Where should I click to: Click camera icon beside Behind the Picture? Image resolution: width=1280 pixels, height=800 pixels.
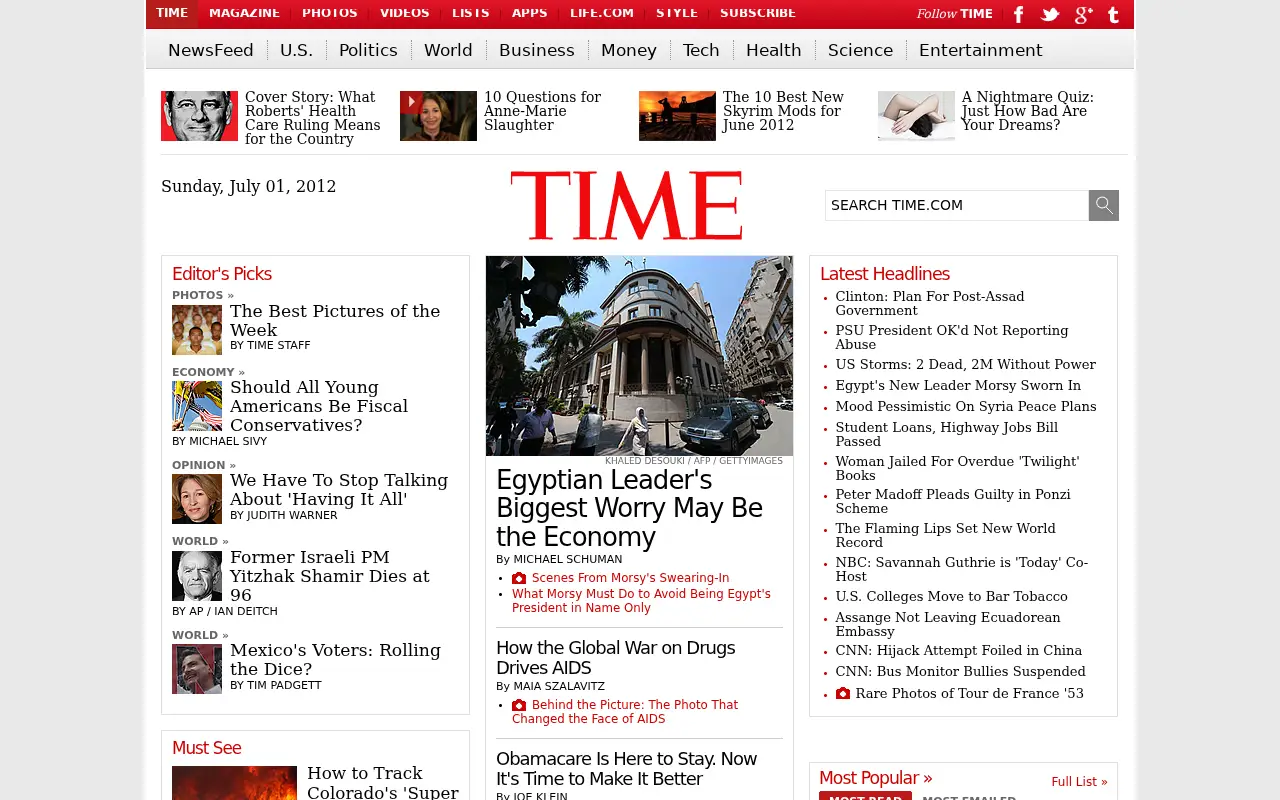(519, 705)
